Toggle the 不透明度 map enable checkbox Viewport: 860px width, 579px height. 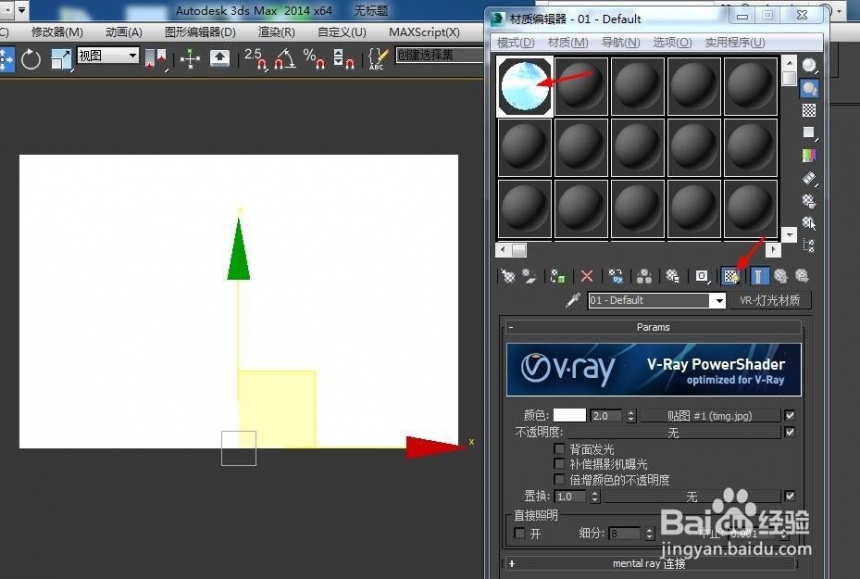(790, 432)
